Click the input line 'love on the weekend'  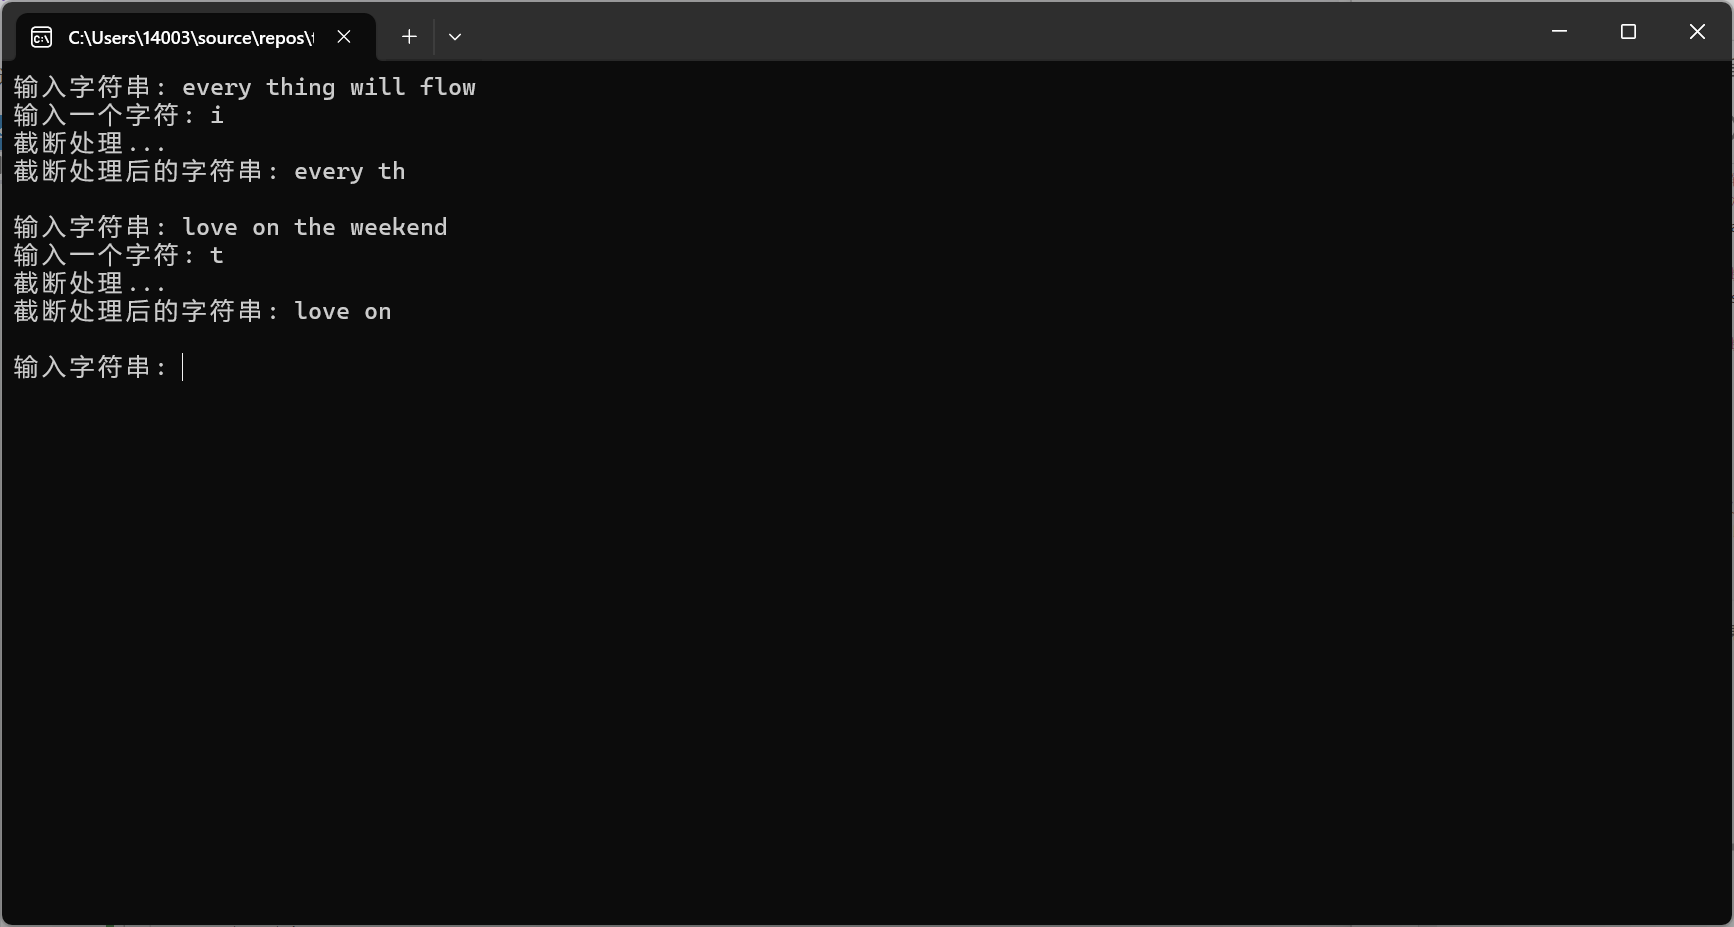(x=231, y=228)
